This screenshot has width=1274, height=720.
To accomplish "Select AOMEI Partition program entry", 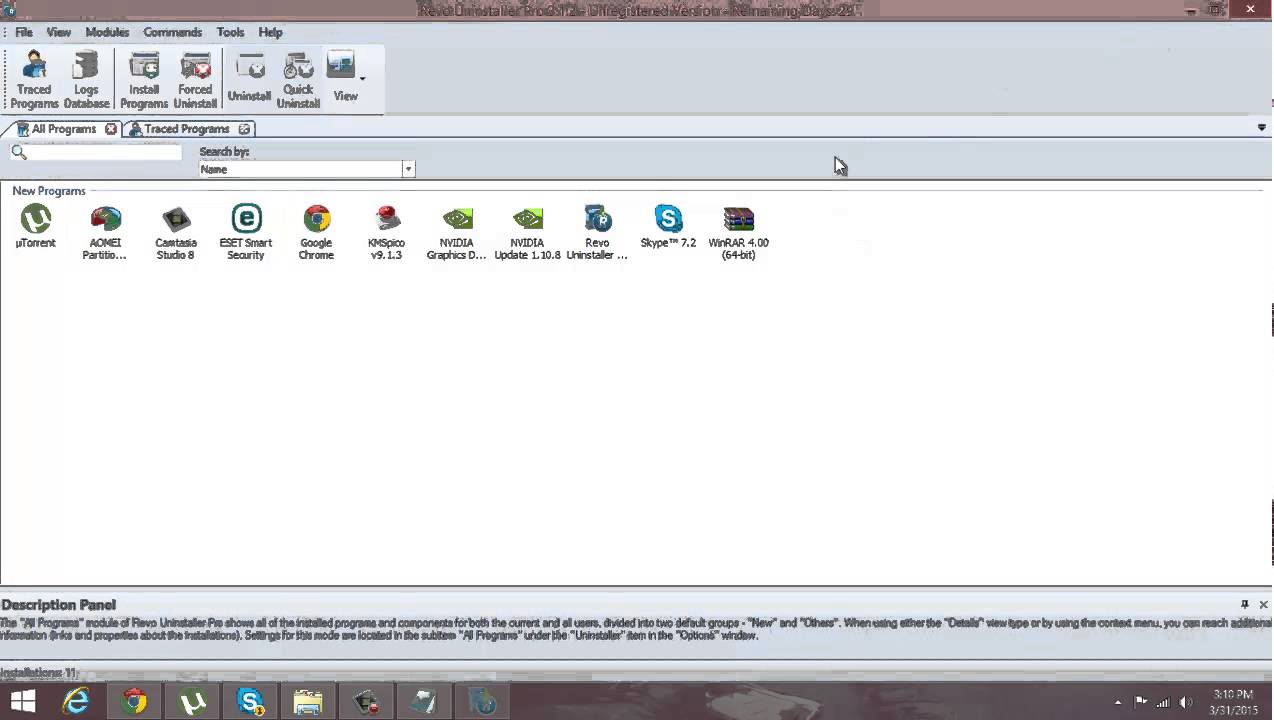I will [x=105, y=232].
